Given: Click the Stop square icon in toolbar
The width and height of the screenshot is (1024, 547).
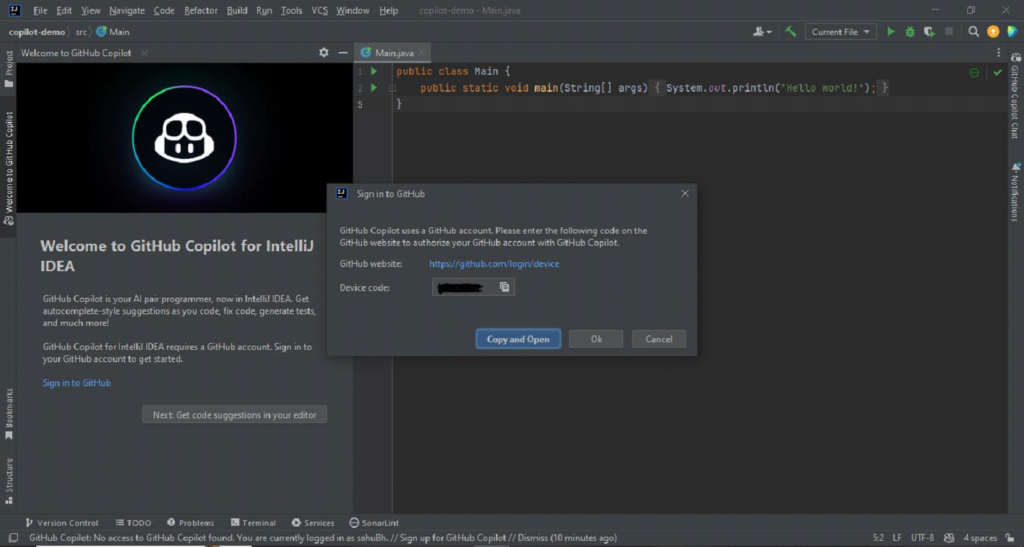Looking at the screenshot, I should coord(949,31).
